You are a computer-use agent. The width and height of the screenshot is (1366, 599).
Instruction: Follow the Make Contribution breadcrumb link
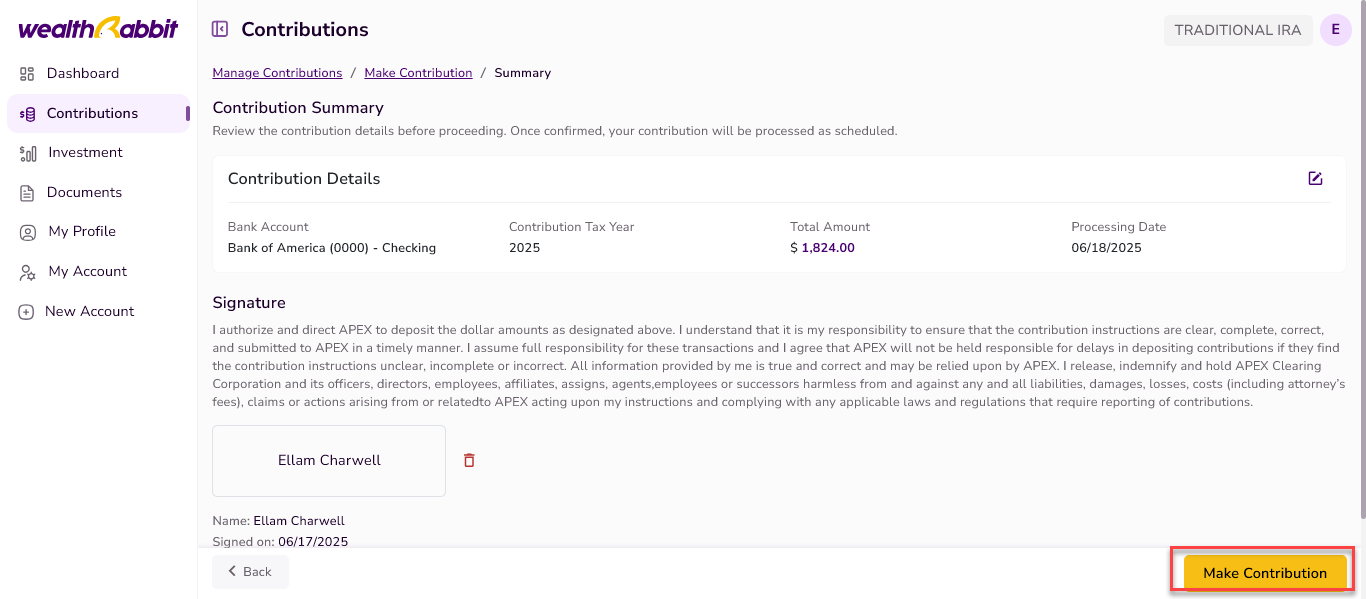click(418, 73)
